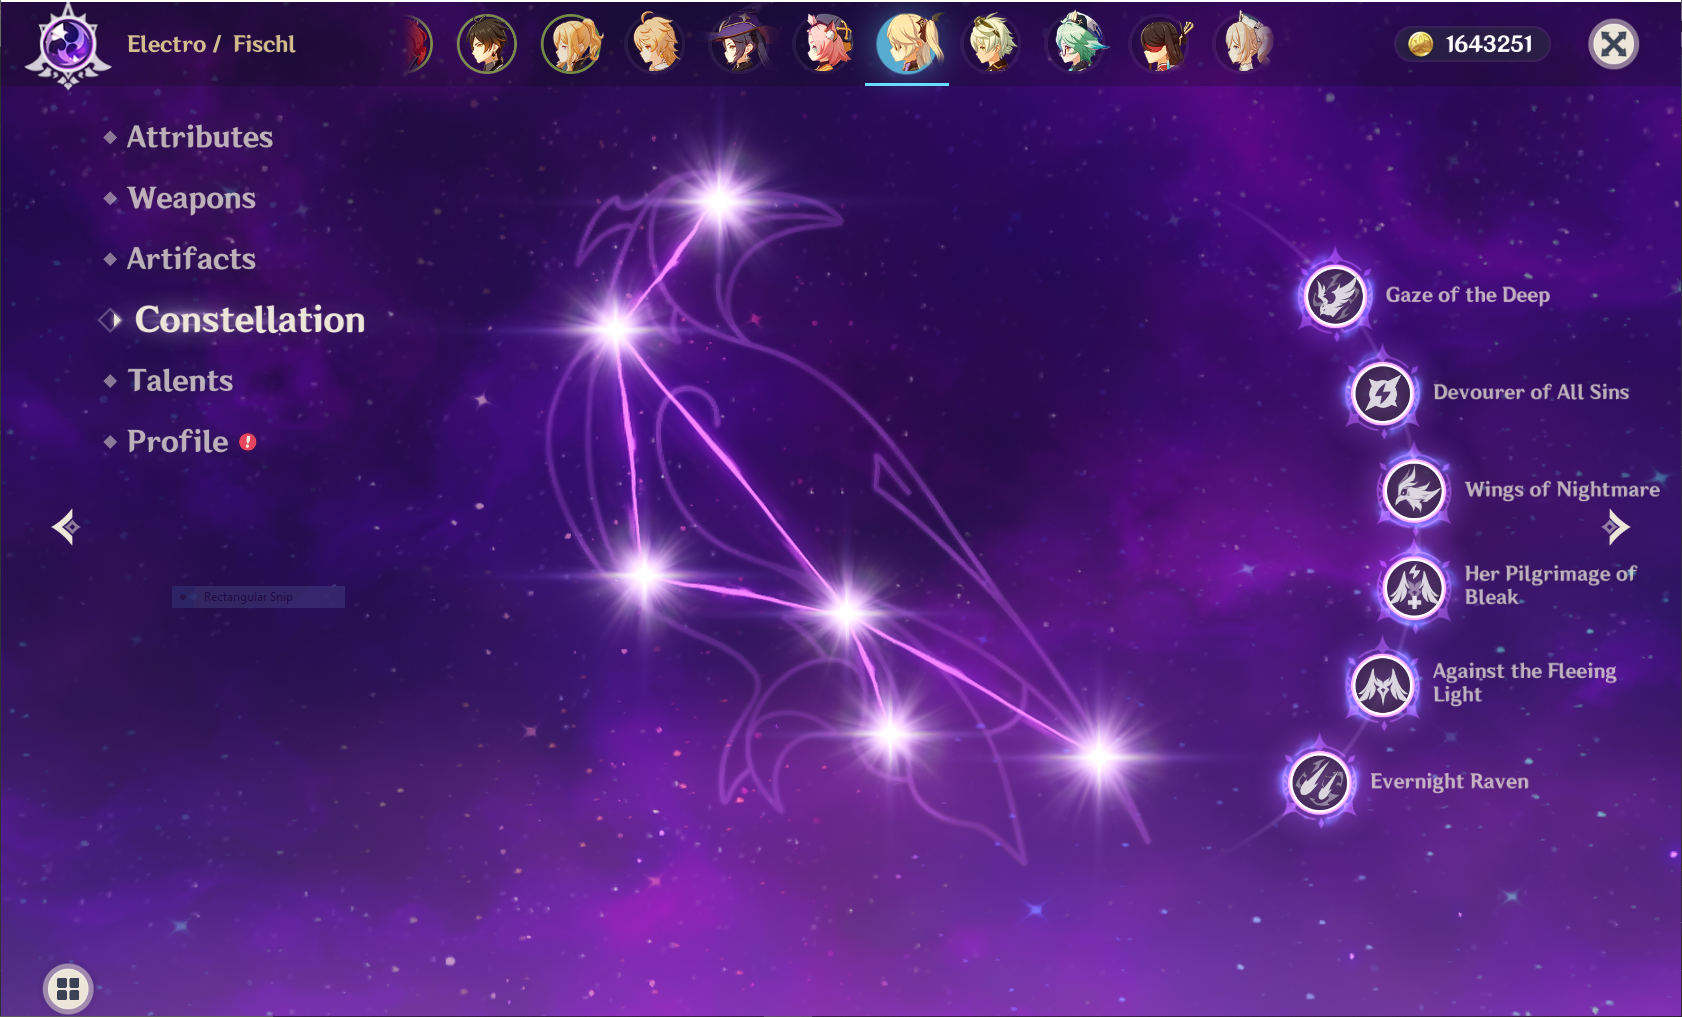Select Jean's blonde ponytail portrait

(x=571, y=44)
